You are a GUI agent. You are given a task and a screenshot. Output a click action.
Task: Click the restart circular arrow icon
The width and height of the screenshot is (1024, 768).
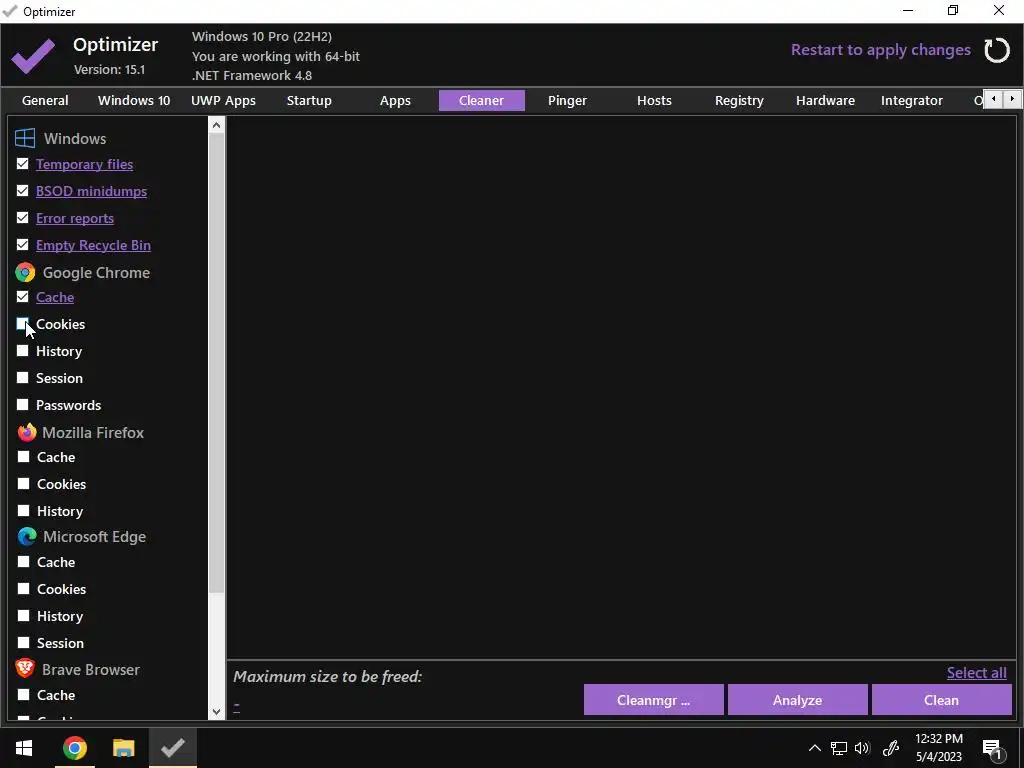coord(997,50)
